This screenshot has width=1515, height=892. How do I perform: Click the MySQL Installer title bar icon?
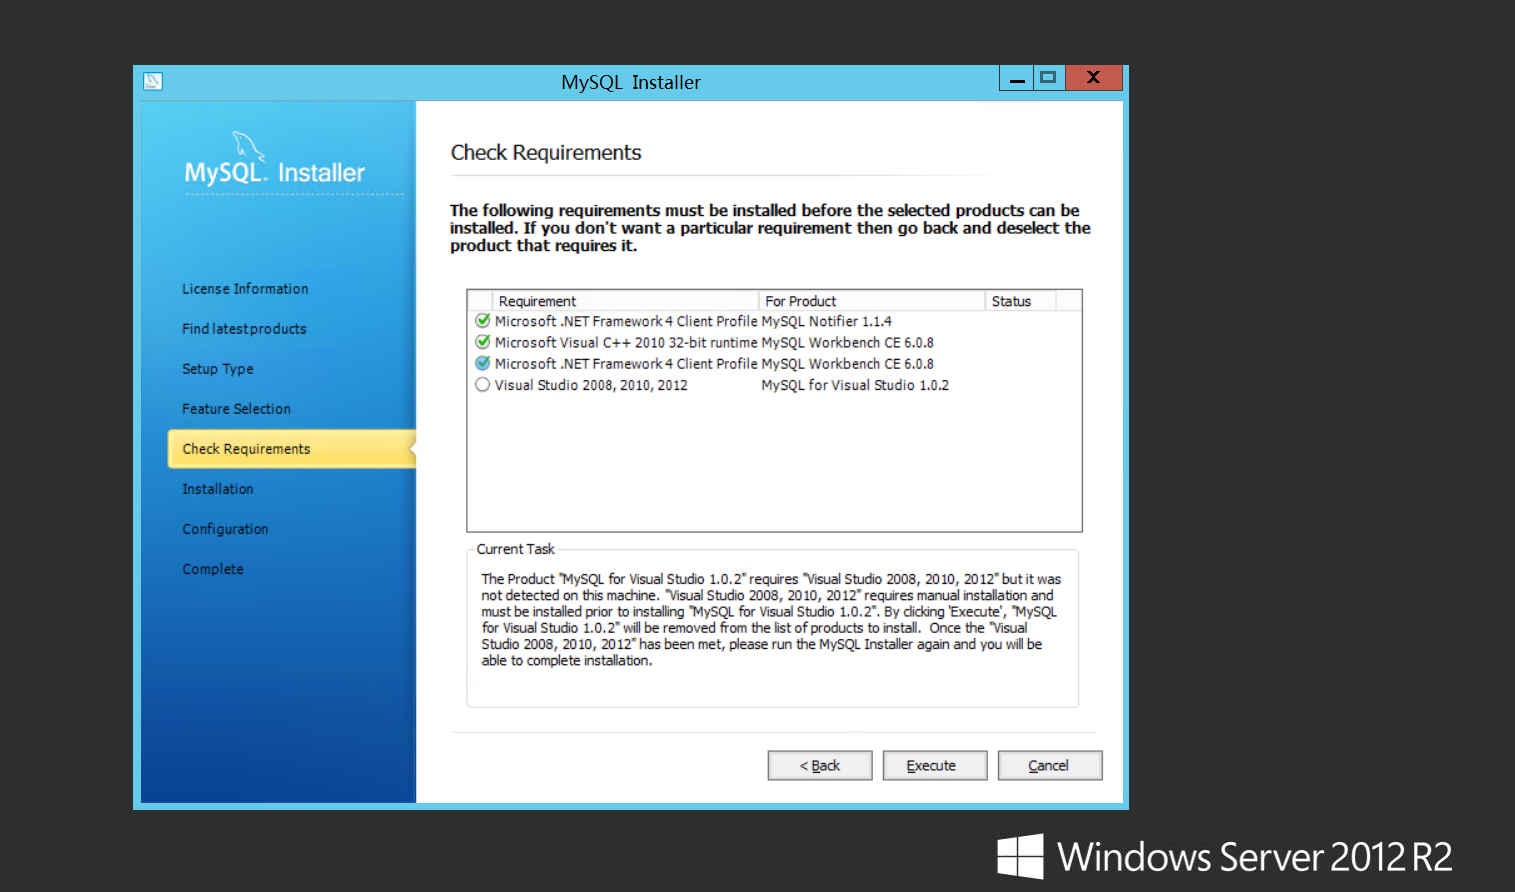[x=153, y=81]
